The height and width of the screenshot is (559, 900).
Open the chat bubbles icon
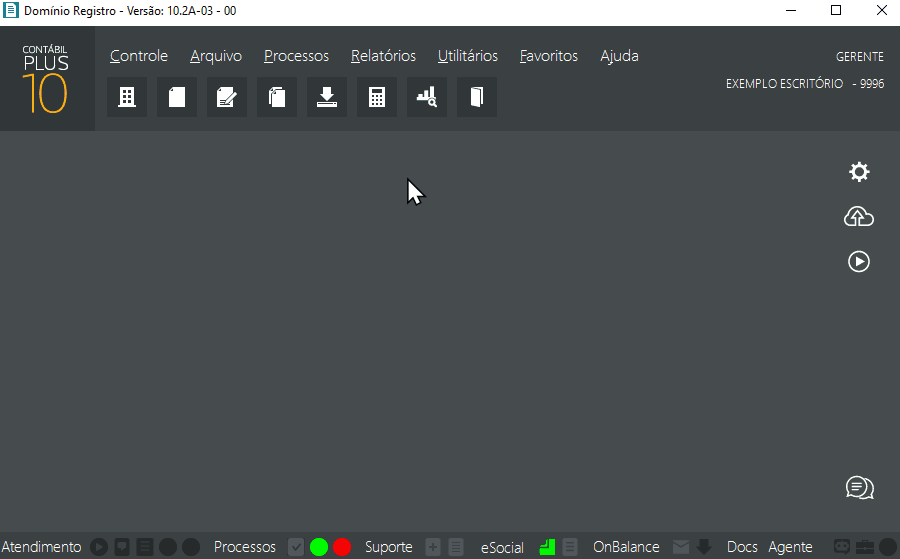859,488
